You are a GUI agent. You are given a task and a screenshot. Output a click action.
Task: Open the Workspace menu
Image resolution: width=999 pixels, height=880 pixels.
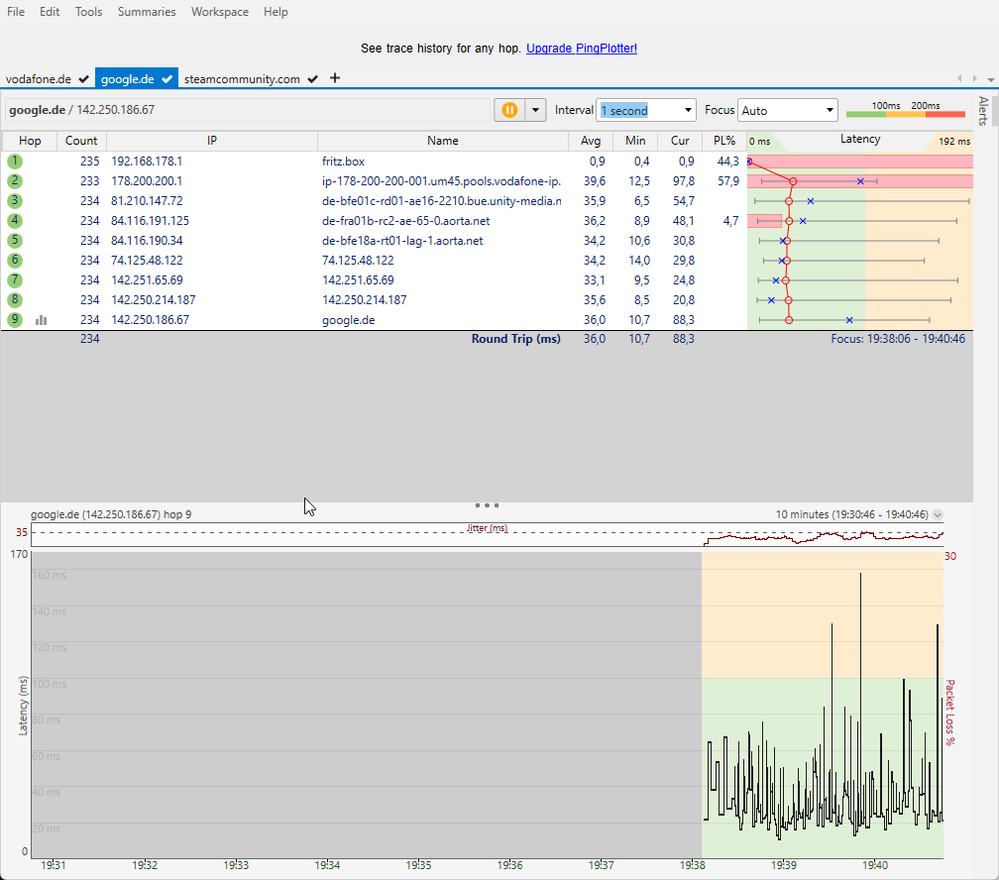220,11
